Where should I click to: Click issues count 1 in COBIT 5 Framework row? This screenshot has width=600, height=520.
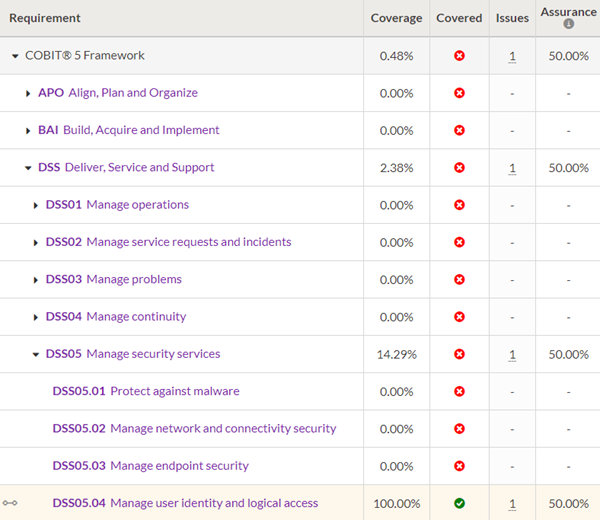click(512, 57)
